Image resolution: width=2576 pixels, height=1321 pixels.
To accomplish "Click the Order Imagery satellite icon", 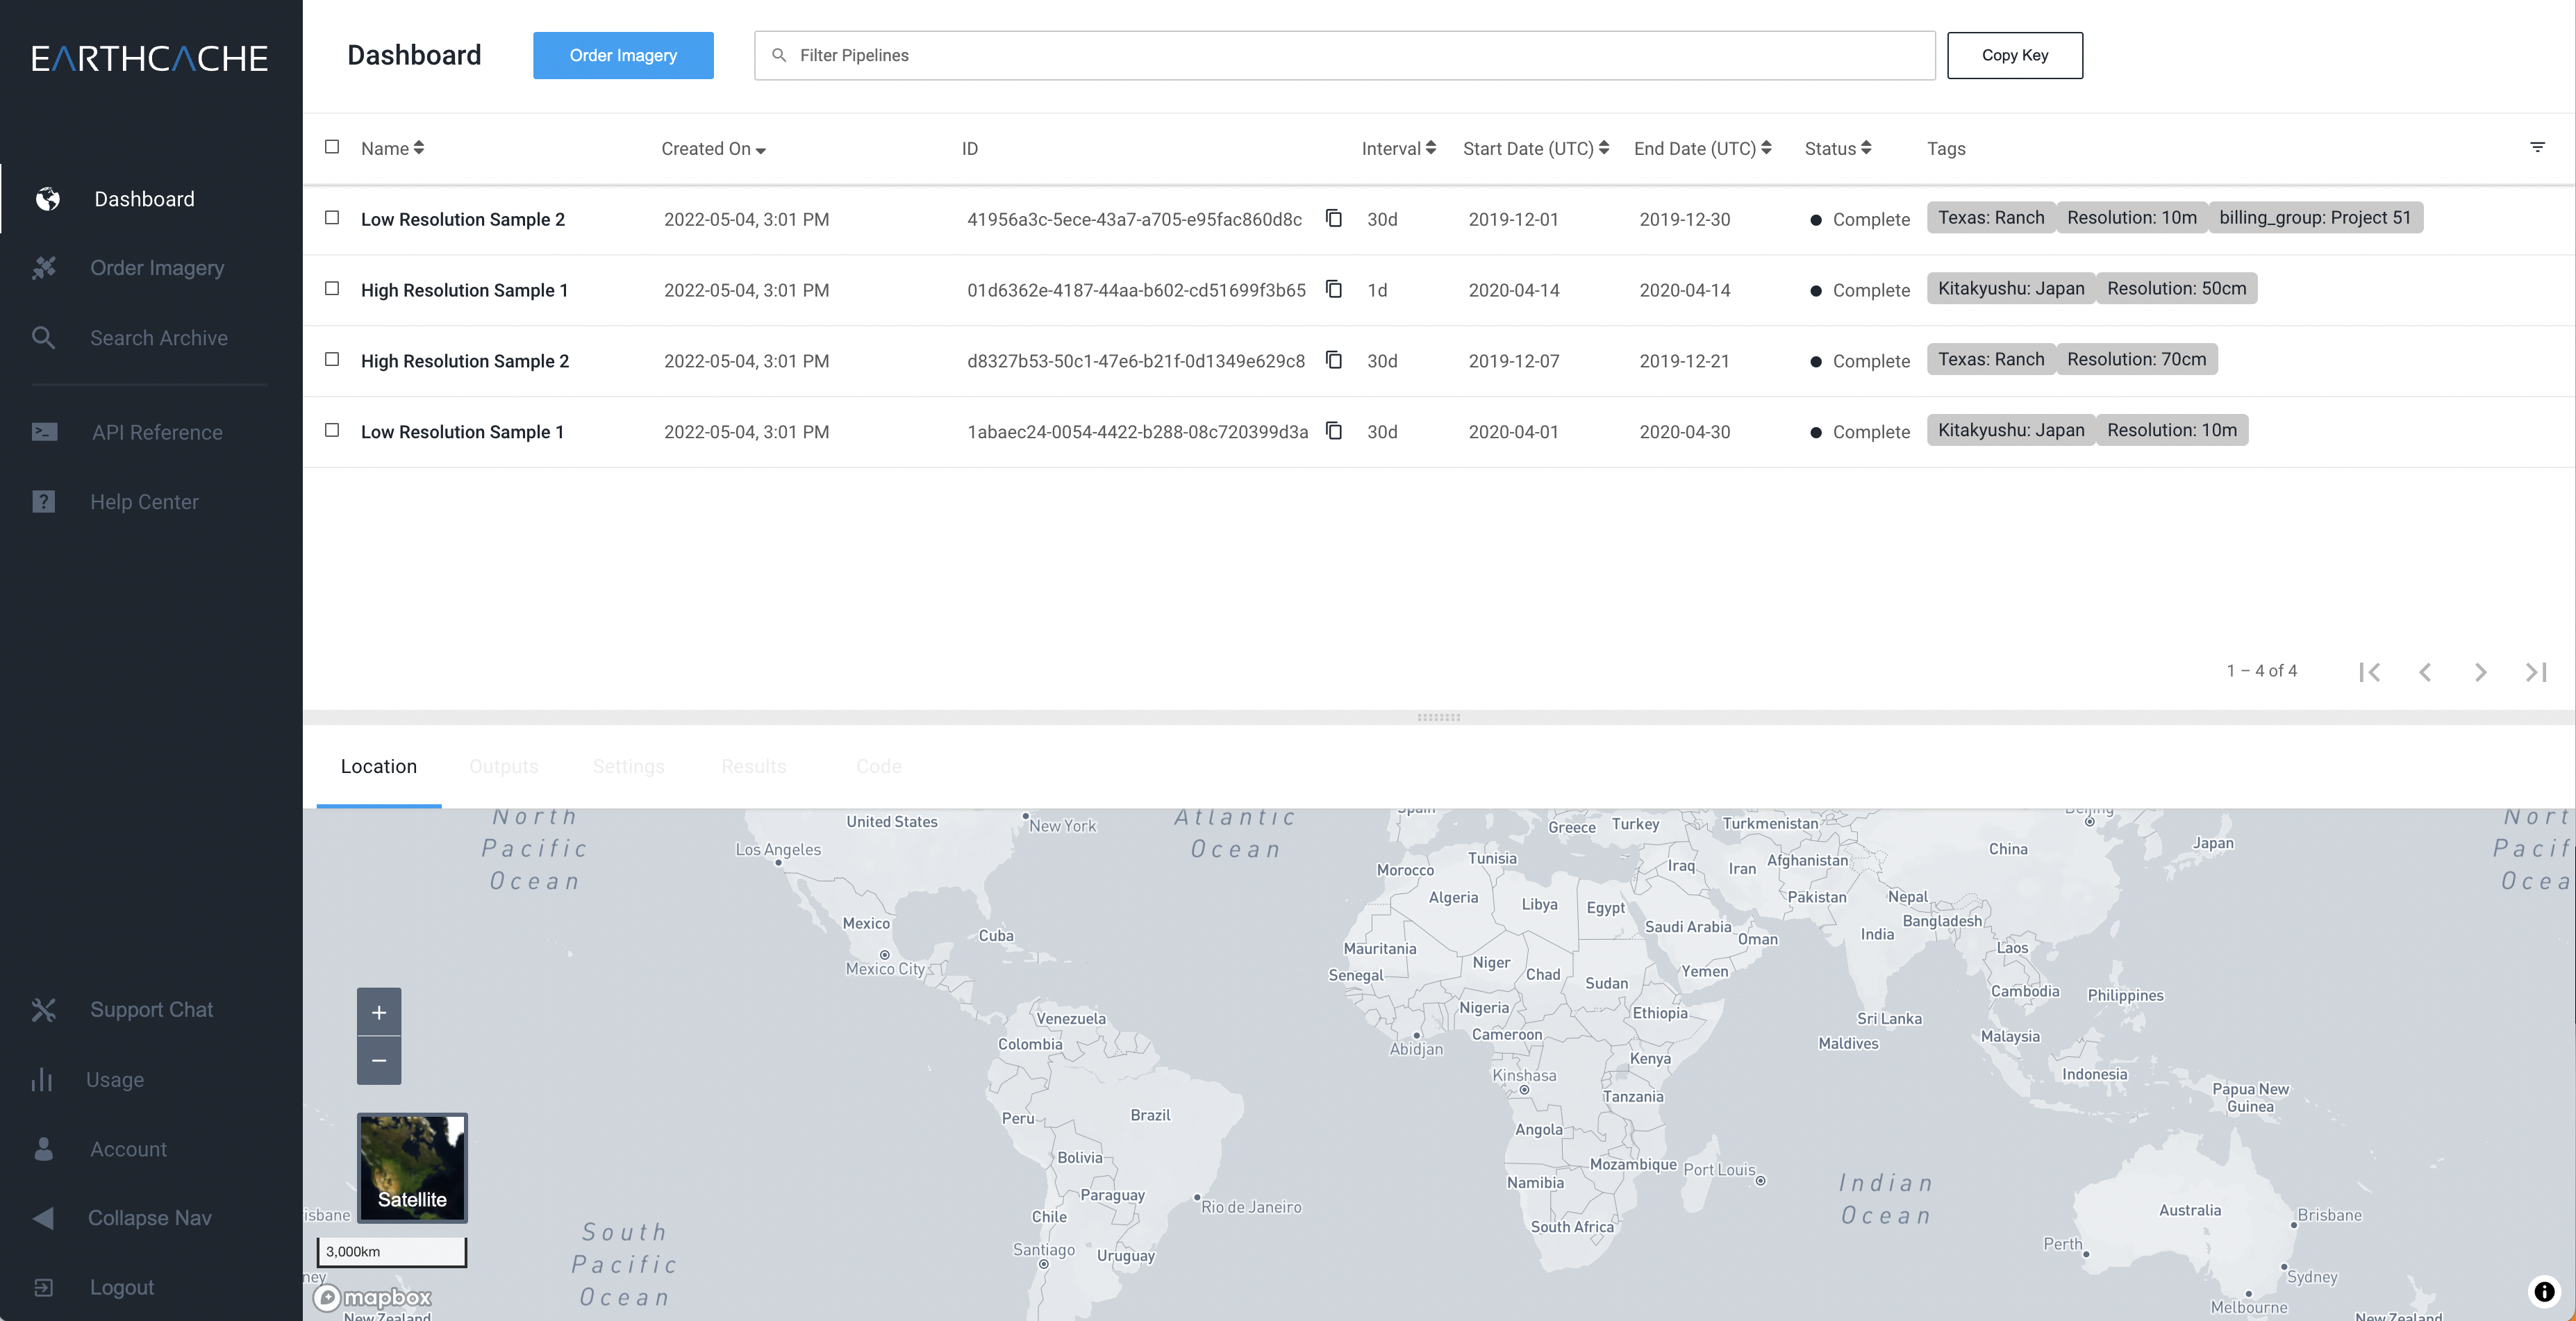I will click(x=44, y=268).
